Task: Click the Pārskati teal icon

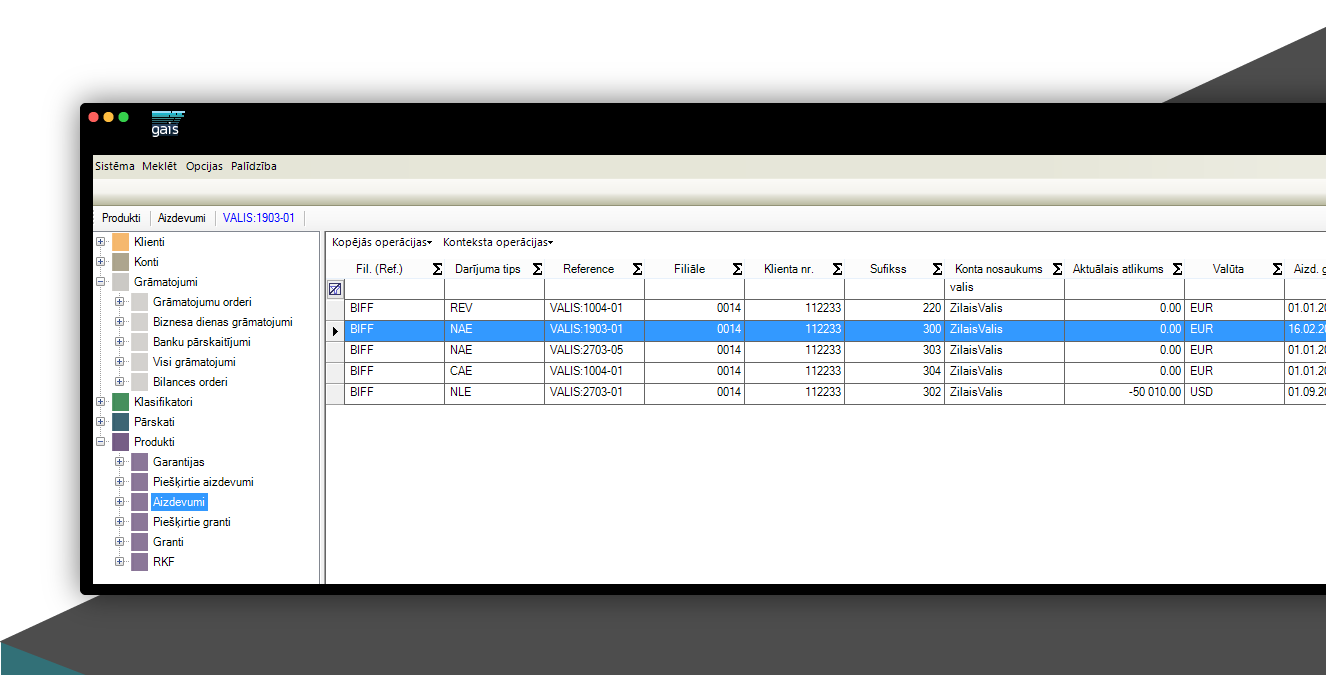Action: tap(121, 422)
